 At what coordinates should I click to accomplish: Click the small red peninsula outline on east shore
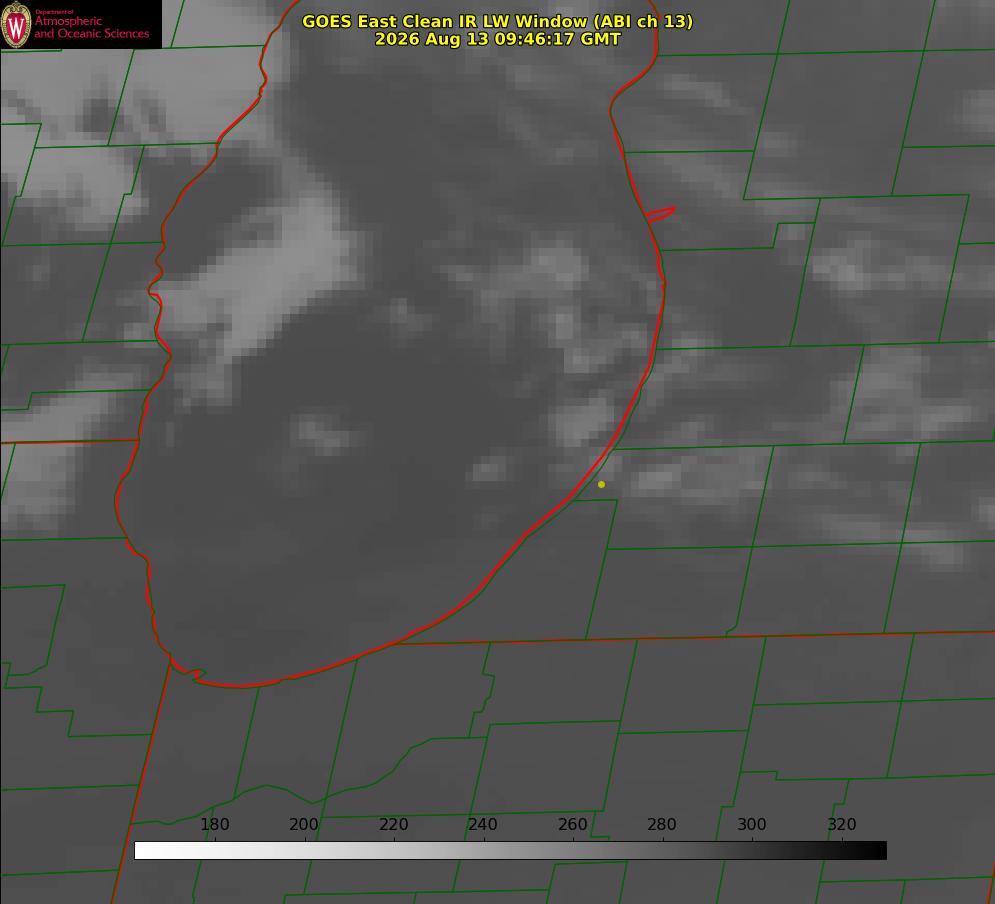point(660,214)
